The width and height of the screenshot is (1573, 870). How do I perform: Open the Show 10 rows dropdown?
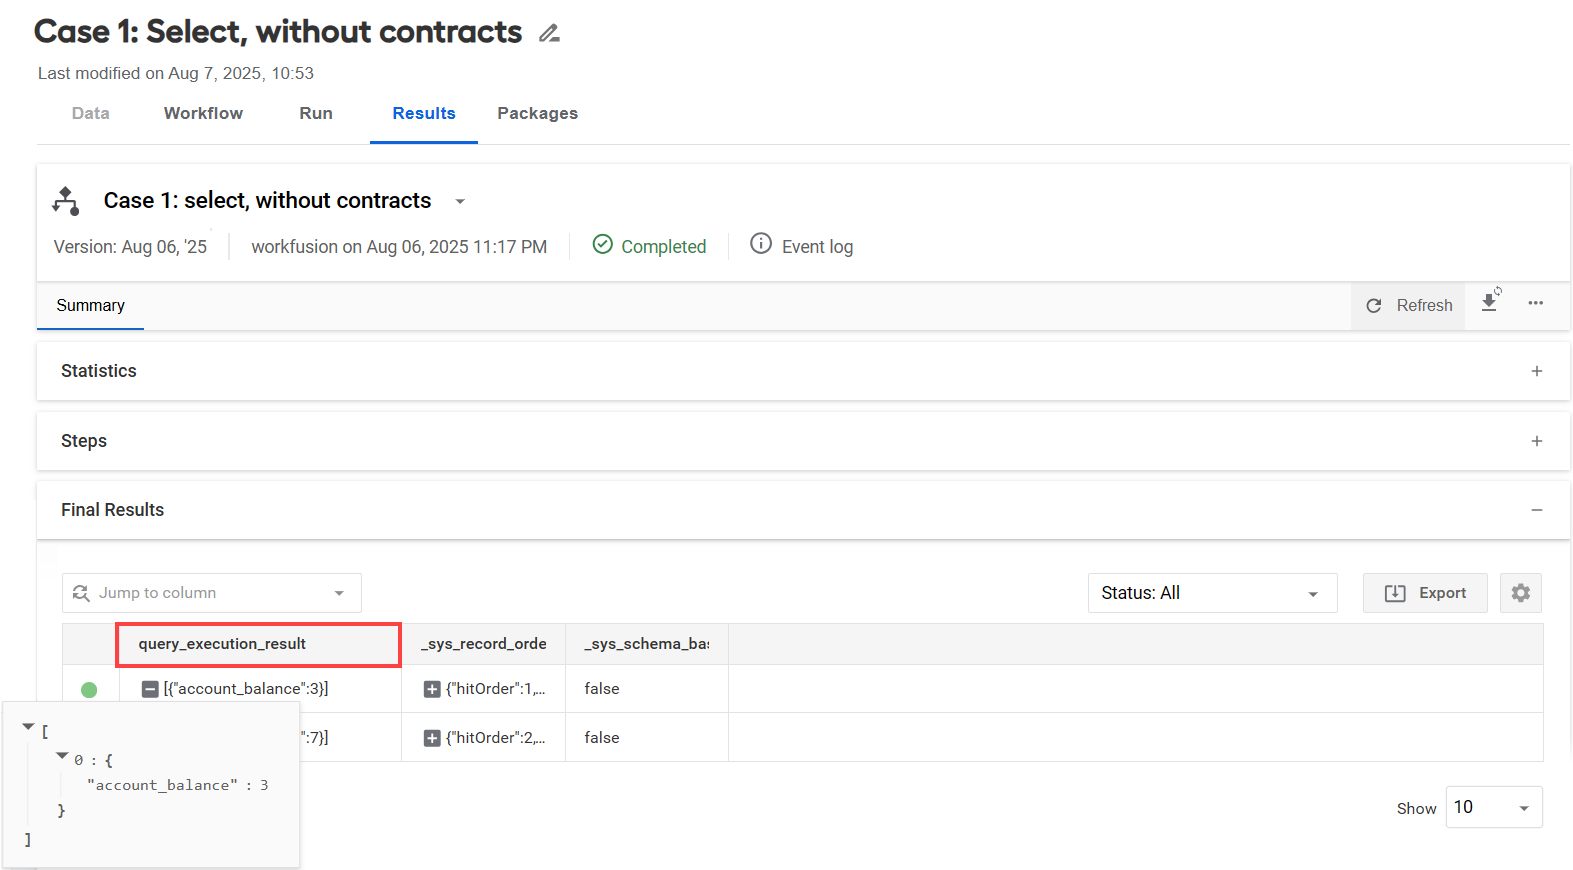pos(1494,807)
